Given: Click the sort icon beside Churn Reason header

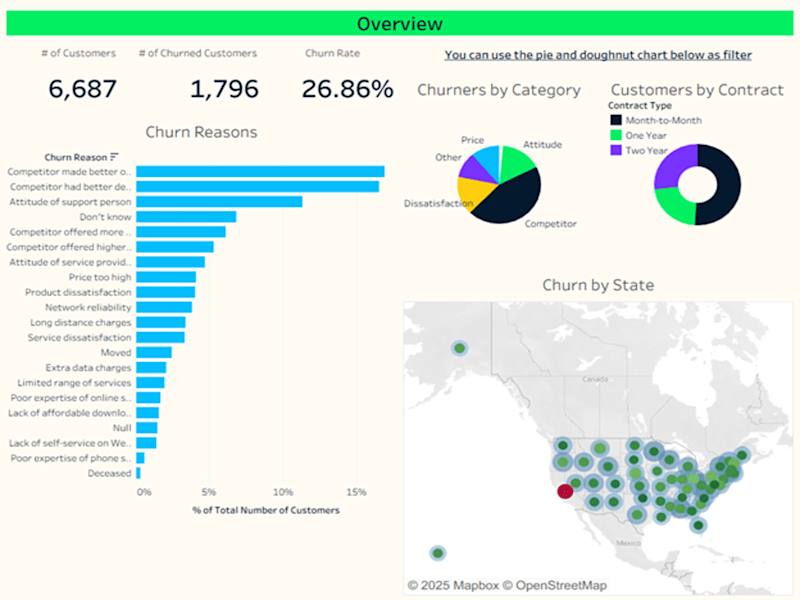Looking at the screenshot, I should point(114,157).
